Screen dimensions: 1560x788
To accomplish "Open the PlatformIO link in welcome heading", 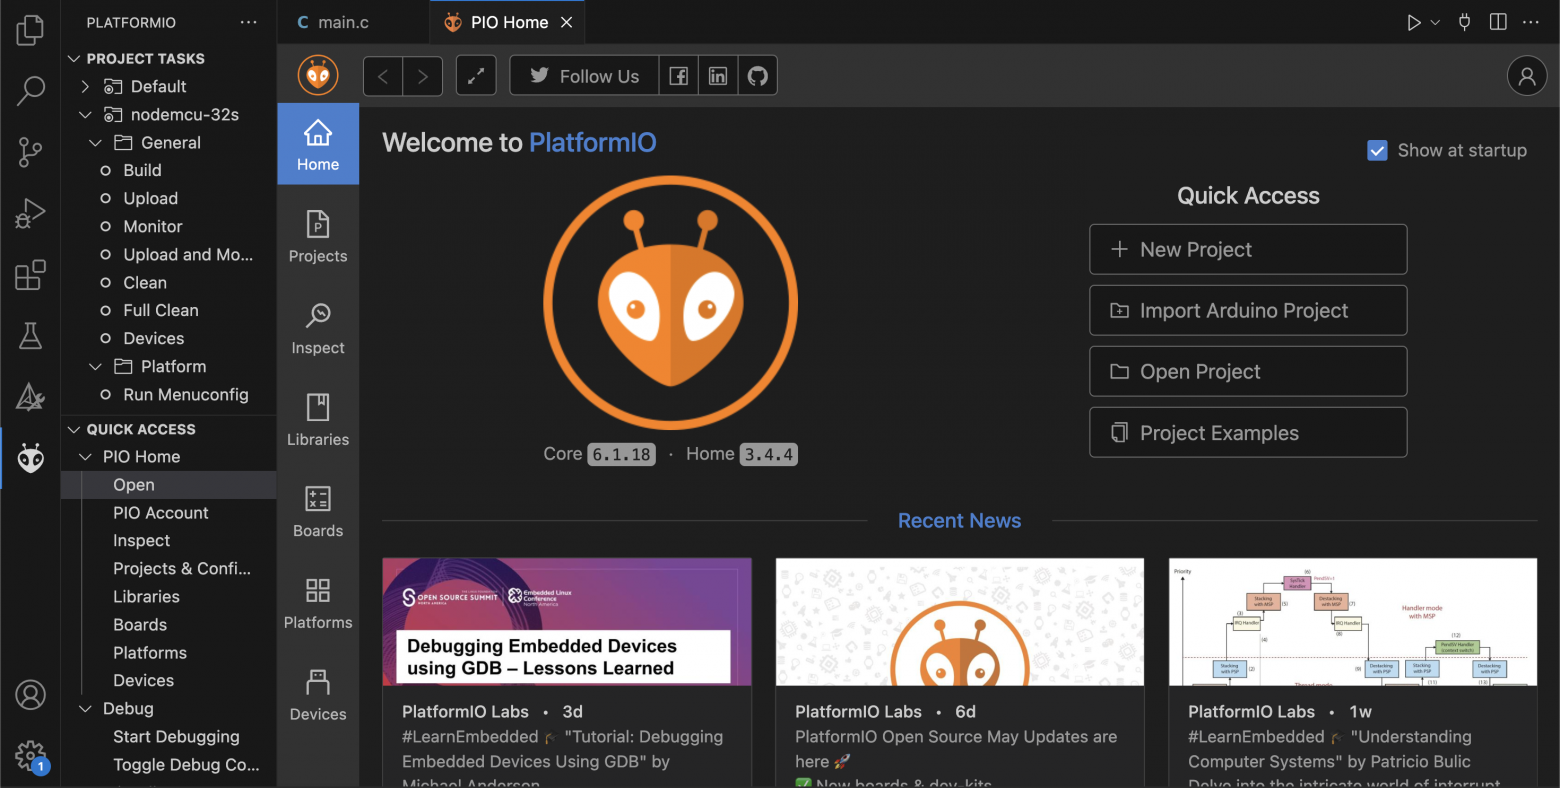I will point(592,142).
